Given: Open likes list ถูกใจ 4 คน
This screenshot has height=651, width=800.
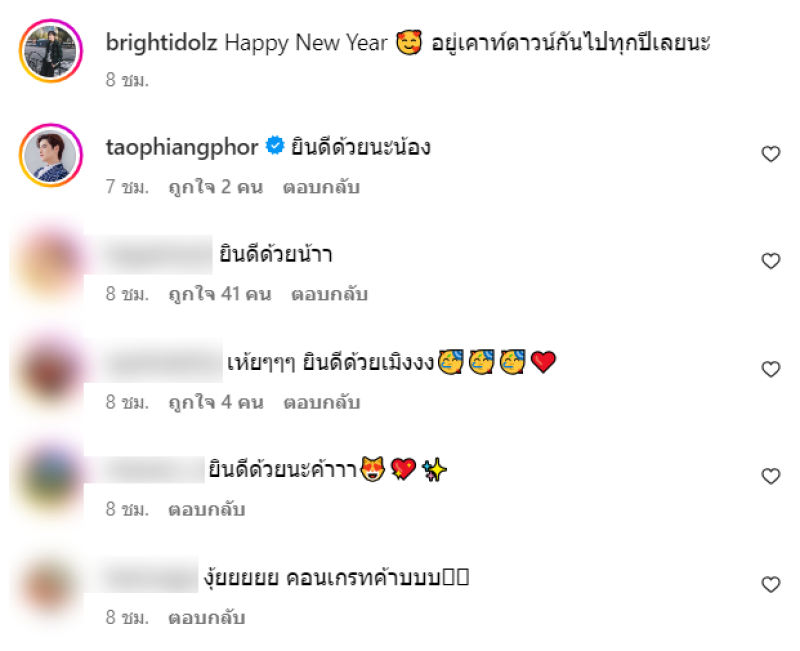Looking at the screenshot, I should coord(216,403).
